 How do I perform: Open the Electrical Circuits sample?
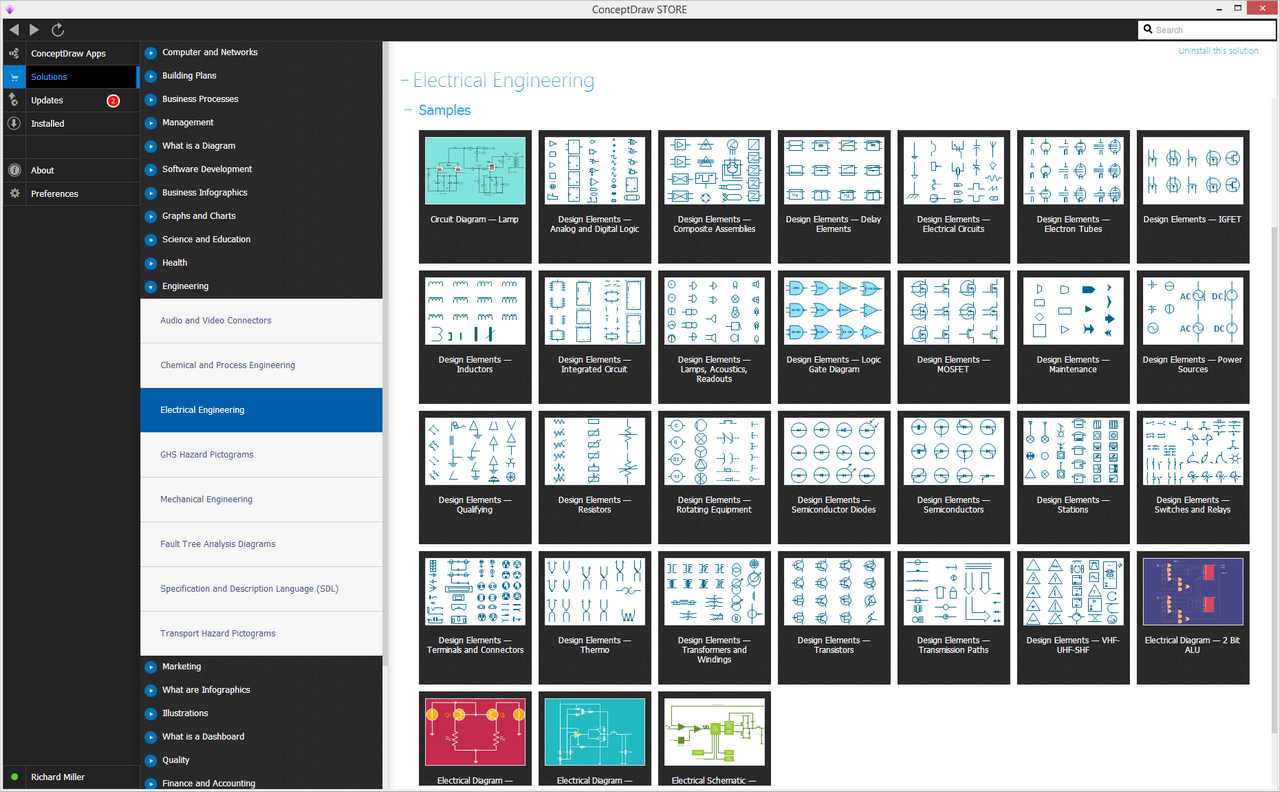click(954, 197)
